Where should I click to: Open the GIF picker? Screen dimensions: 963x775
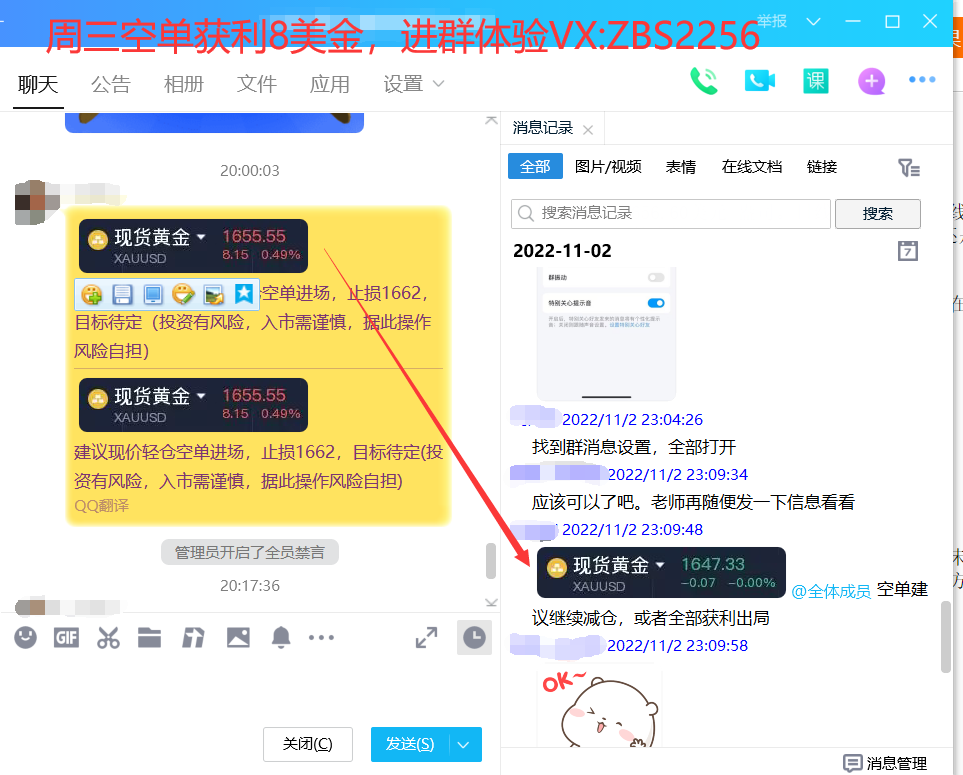coord(66,638)
